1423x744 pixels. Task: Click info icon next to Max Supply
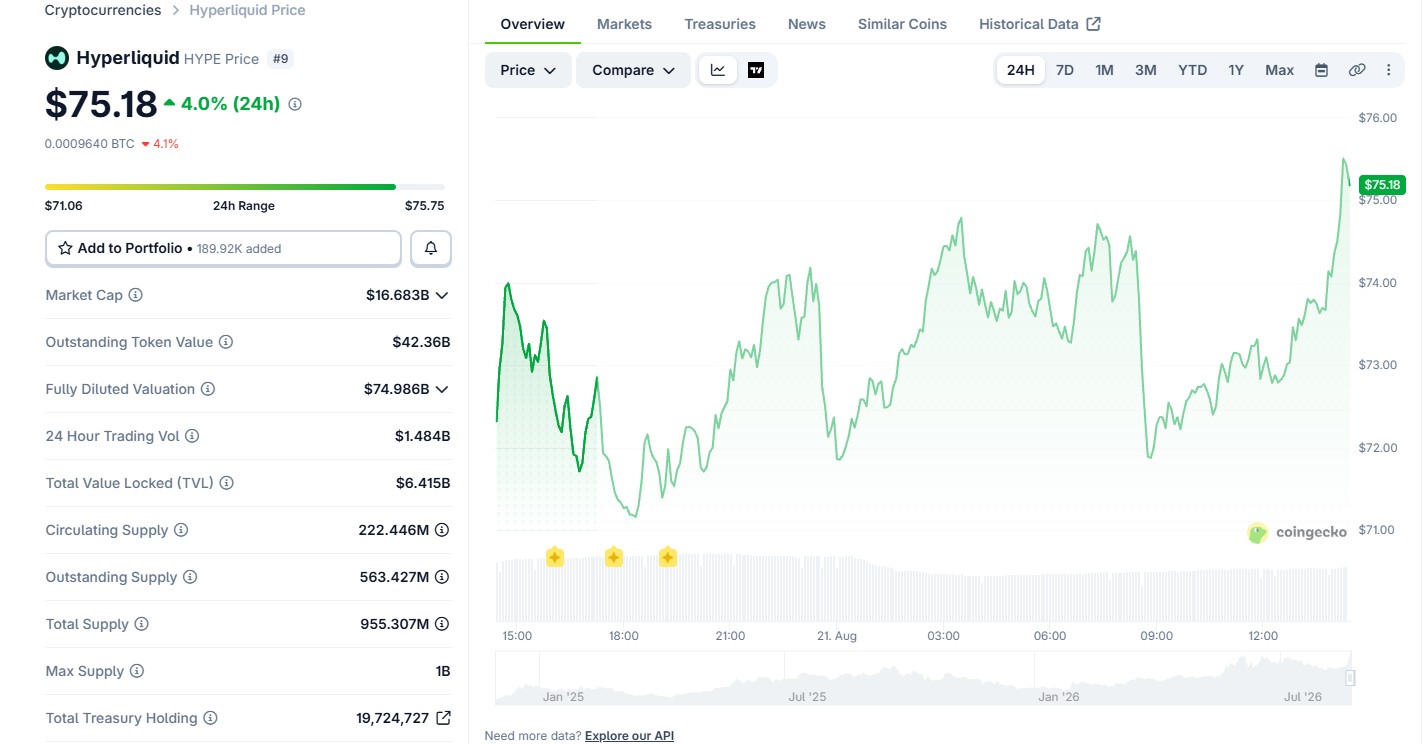click(x=137, y=671)
